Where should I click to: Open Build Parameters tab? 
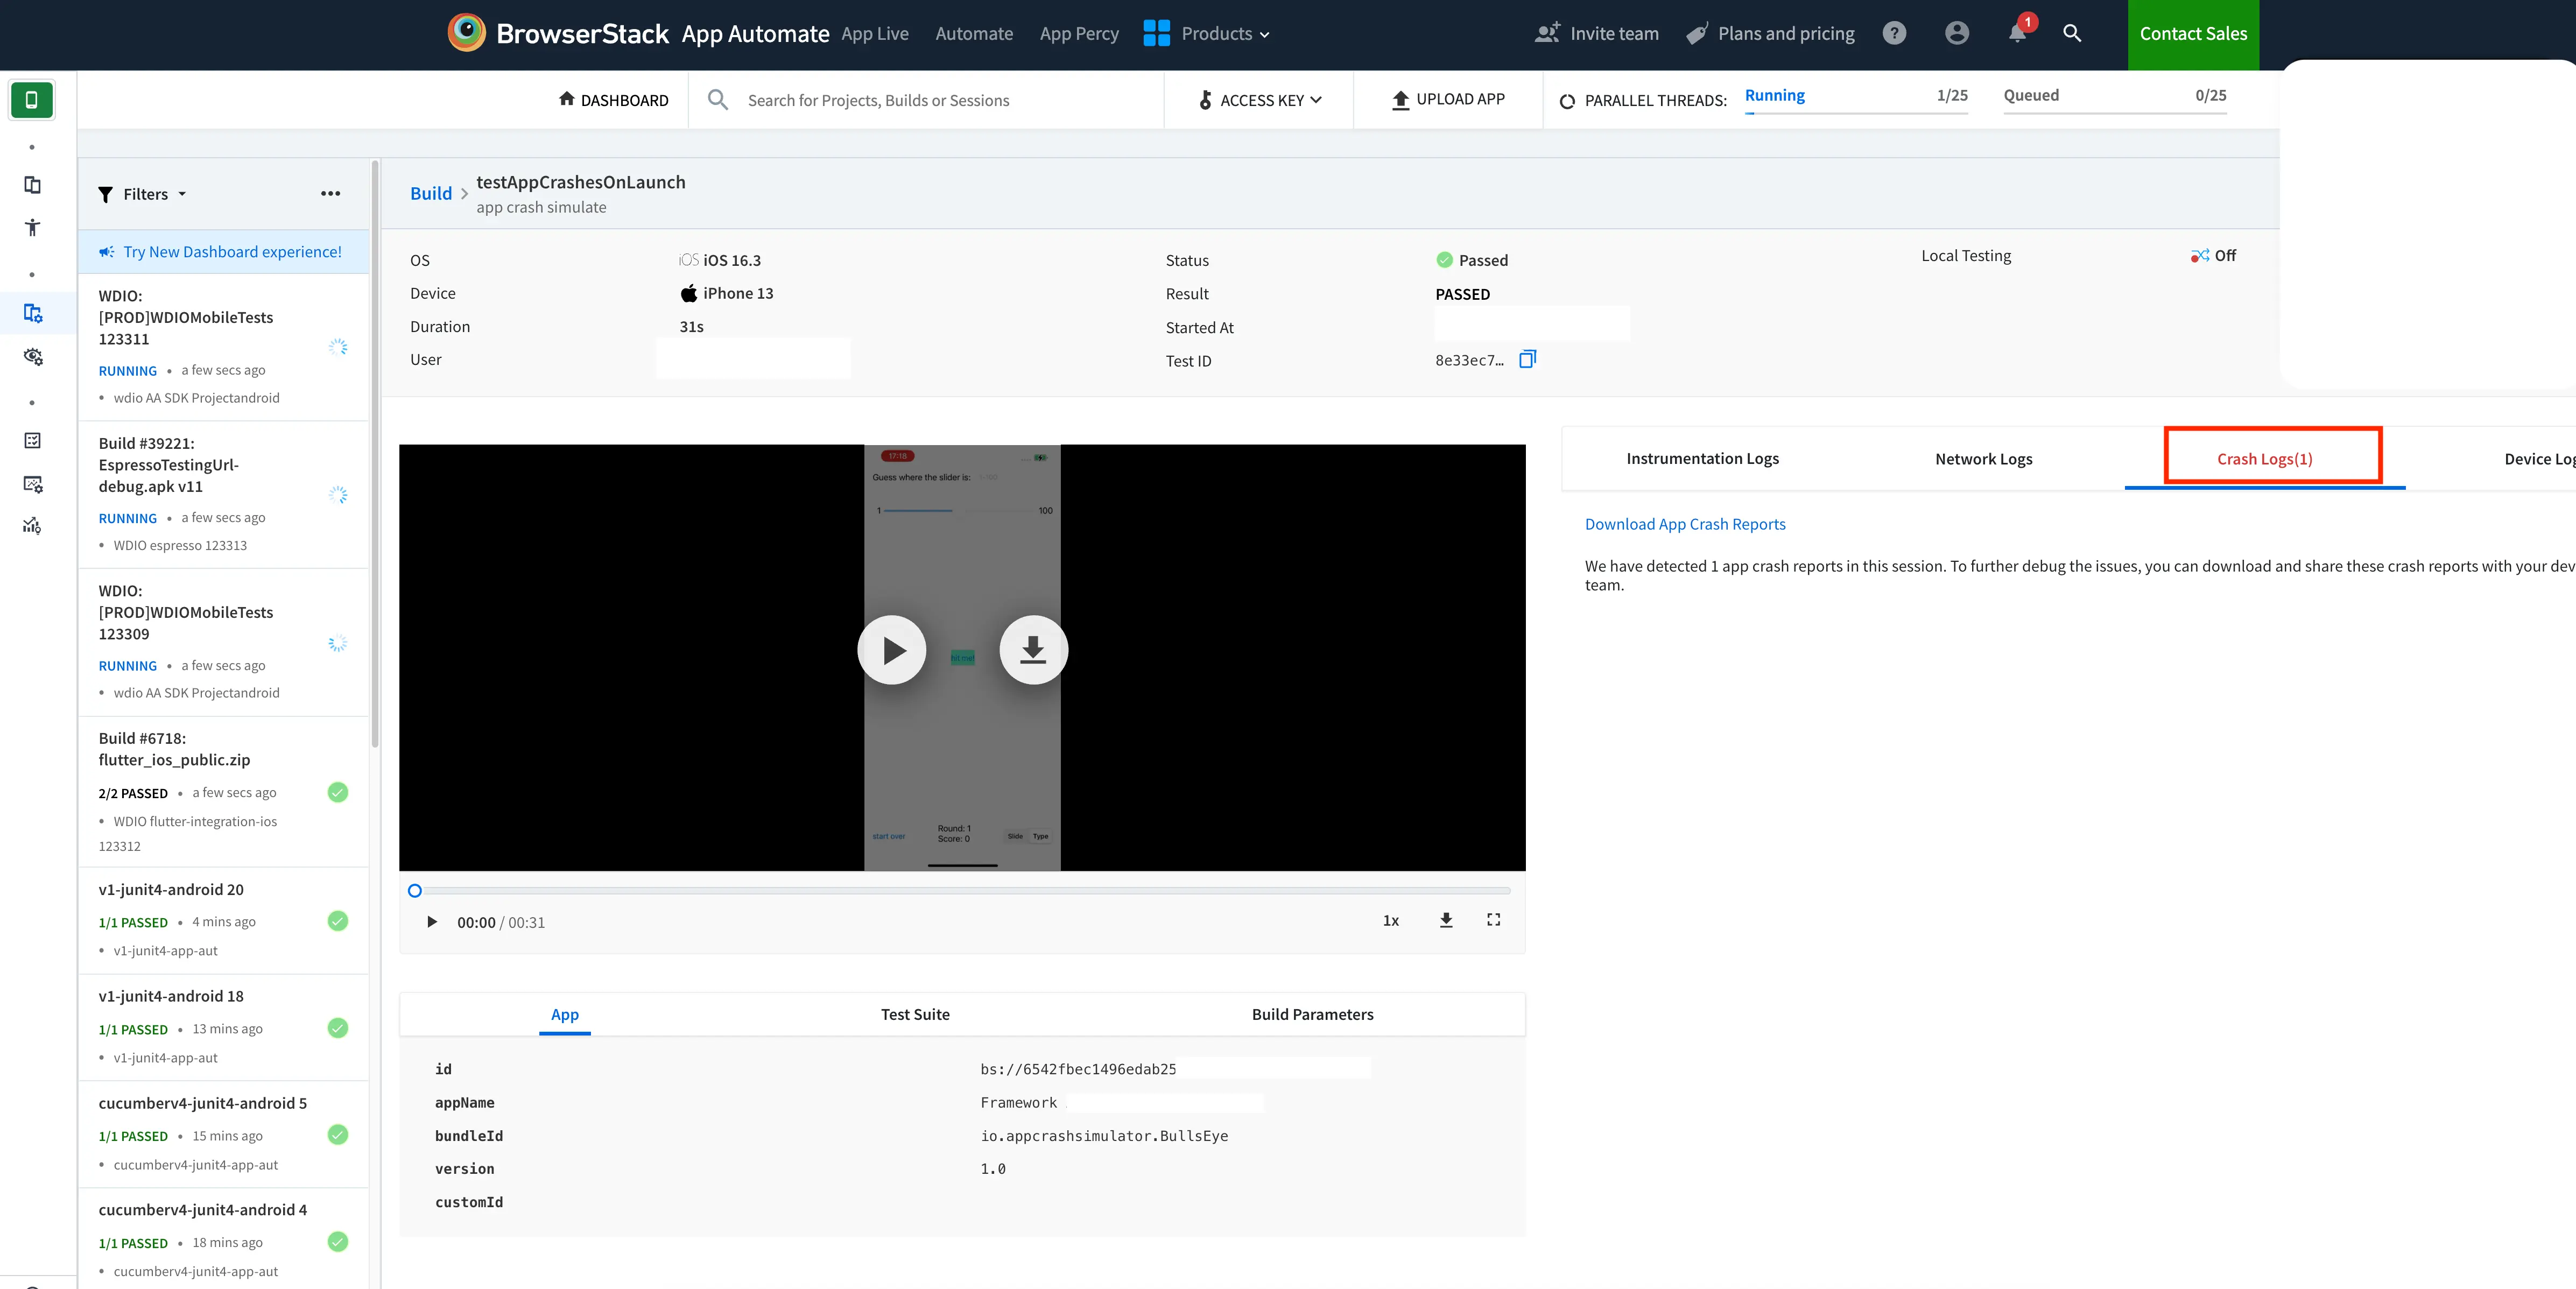(1312, 1014)
